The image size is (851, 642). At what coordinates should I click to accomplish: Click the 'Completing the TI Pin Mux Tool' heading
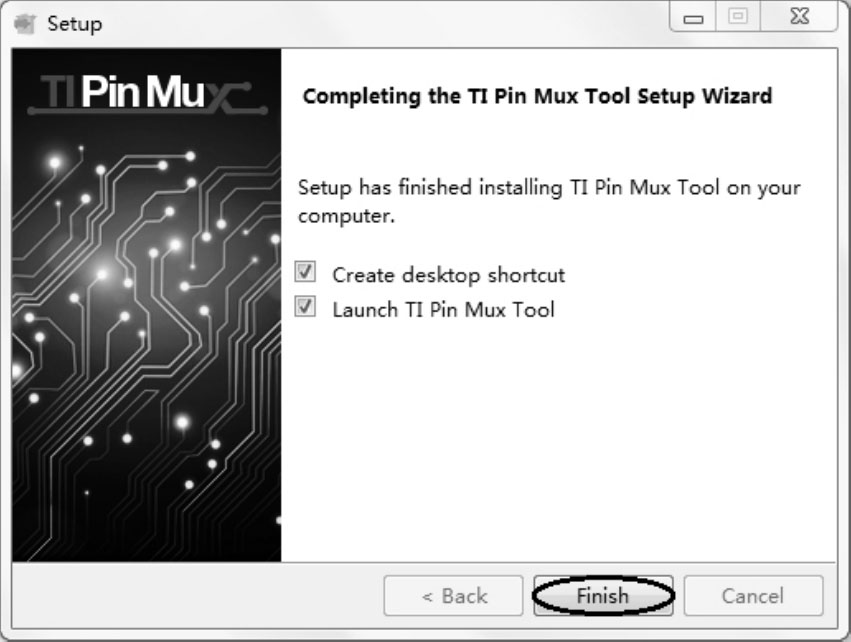(537, 97)
